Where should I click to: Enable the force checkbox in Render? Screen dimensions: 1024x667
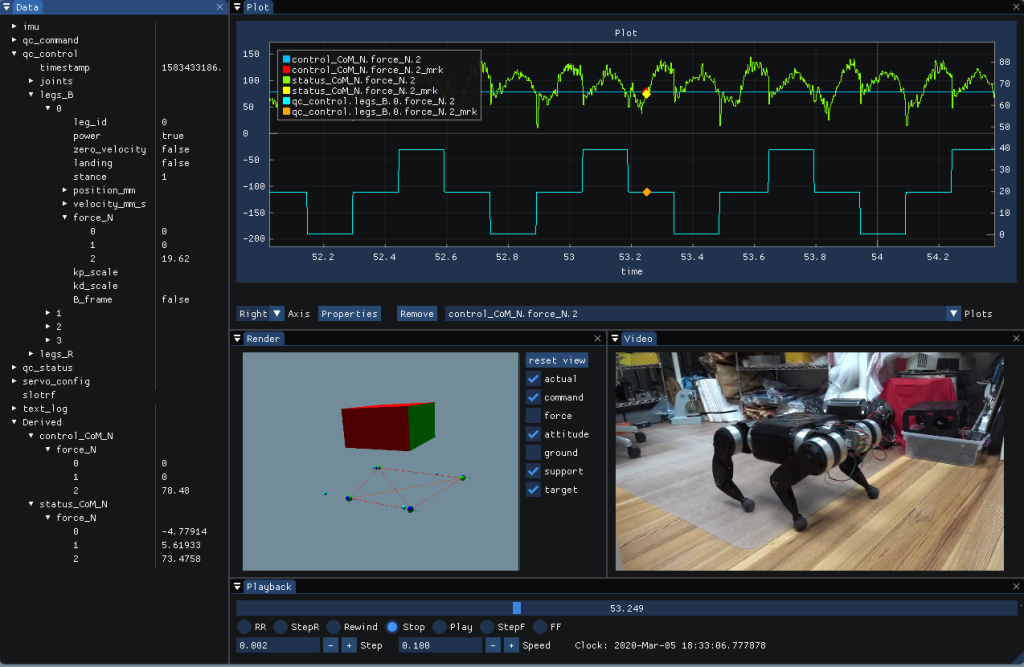click(x=533, y=416)
